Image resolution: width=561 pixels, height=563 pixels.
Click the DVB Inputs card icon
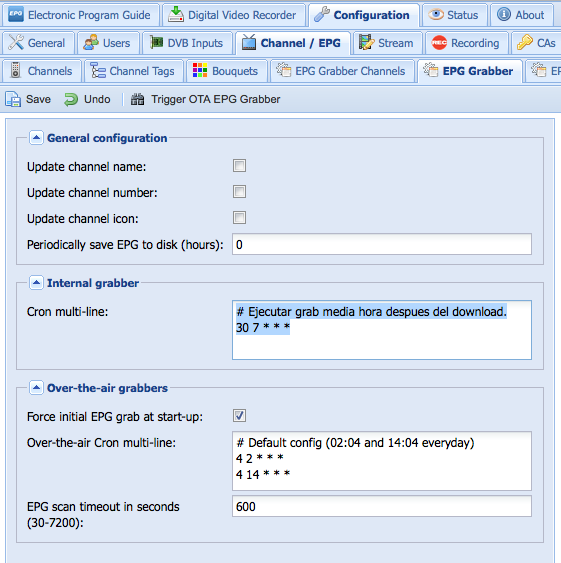coord(157,42)
